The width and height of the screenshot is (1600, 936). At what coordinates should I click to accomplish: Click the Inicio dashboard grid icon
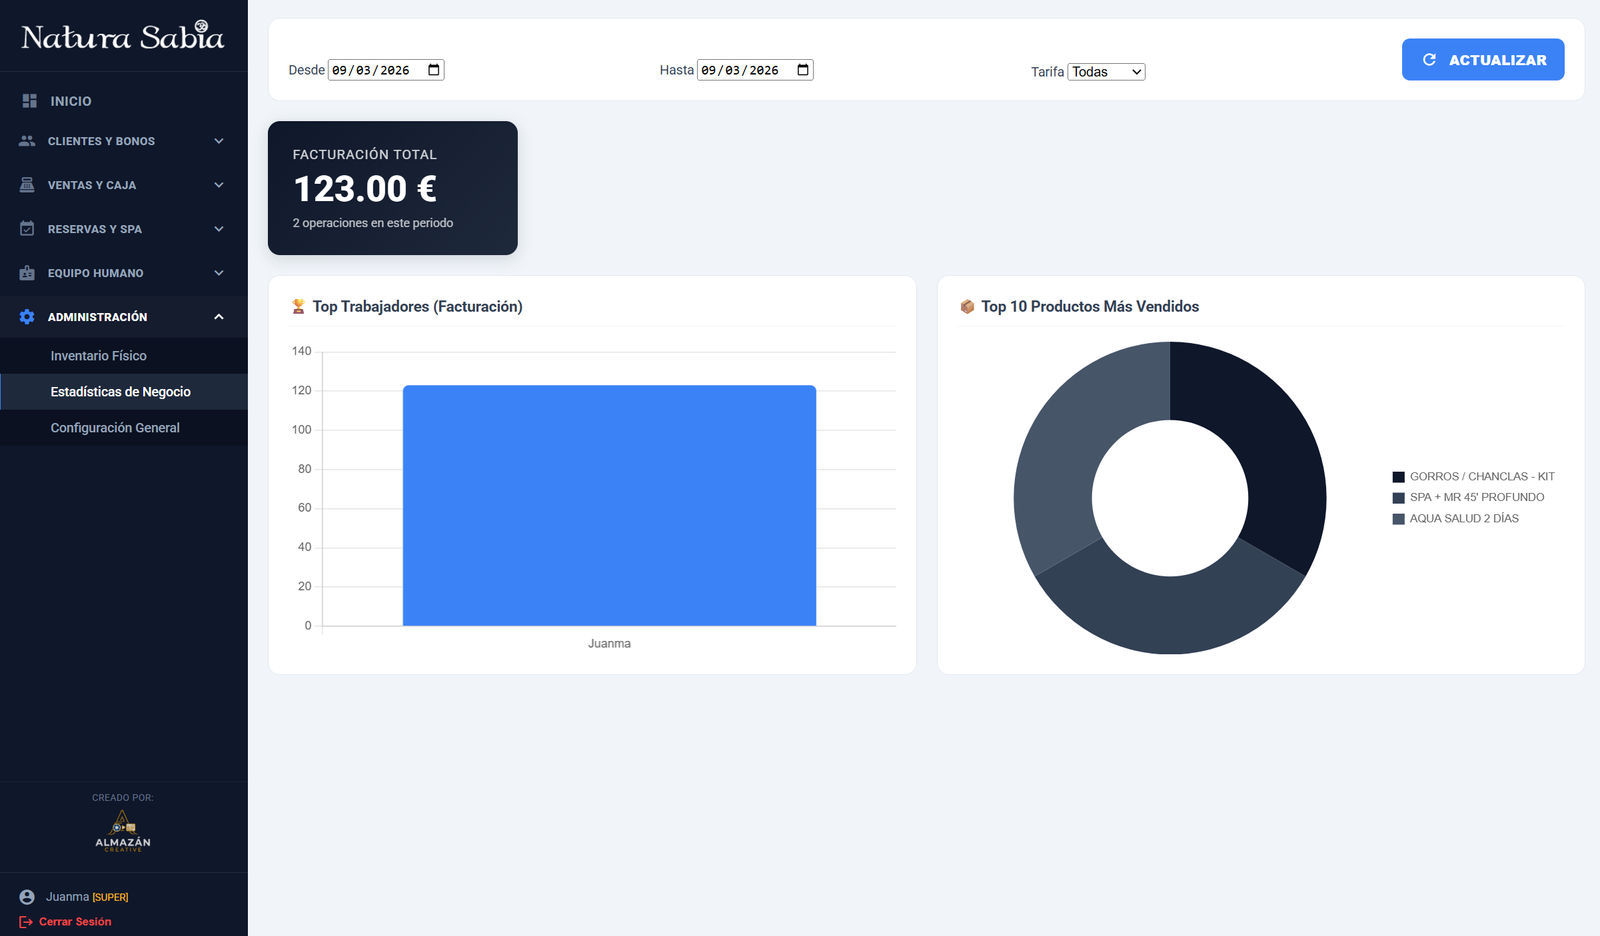[x=29, y=101]
